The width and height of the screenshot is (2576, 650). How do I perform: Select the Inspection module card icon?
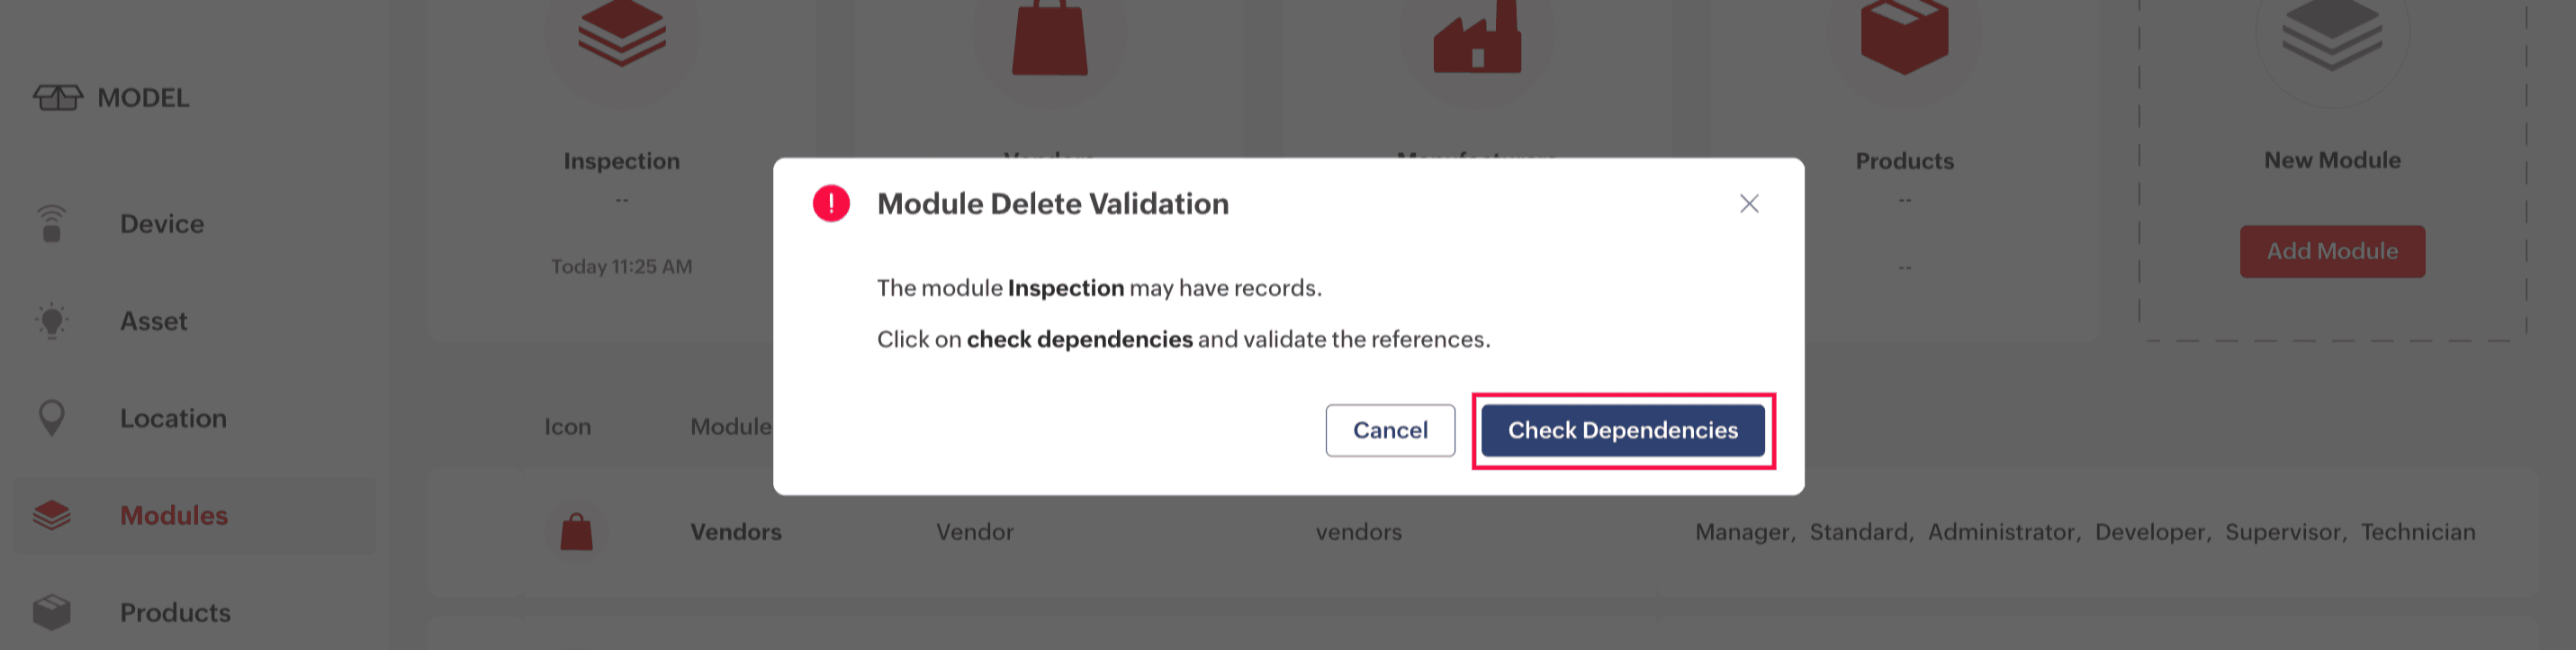pos(621,35)
